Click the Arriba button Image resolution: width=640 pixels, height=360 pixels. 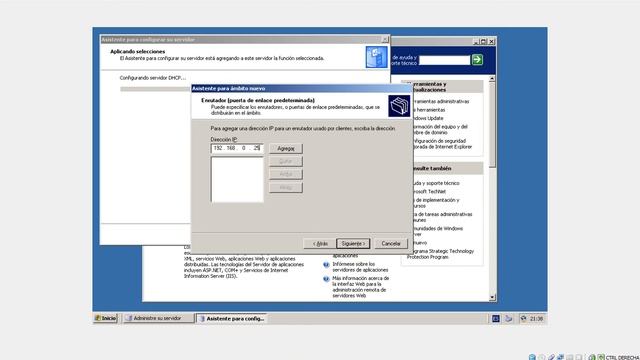click(x=286, y=174)
